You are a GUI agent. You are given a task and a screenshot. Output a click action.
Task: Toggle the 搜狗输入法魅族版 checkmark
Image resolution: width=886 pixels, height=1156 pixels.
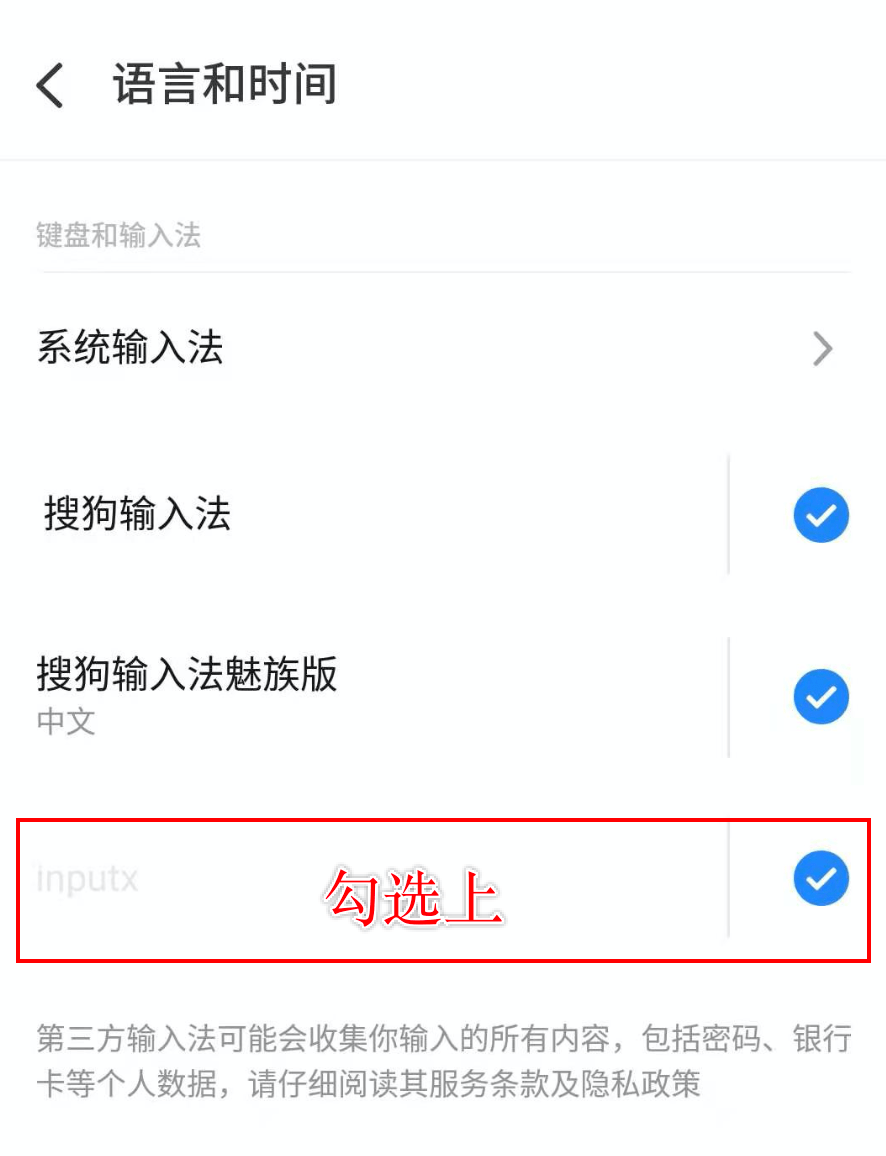tap(821, 697)
